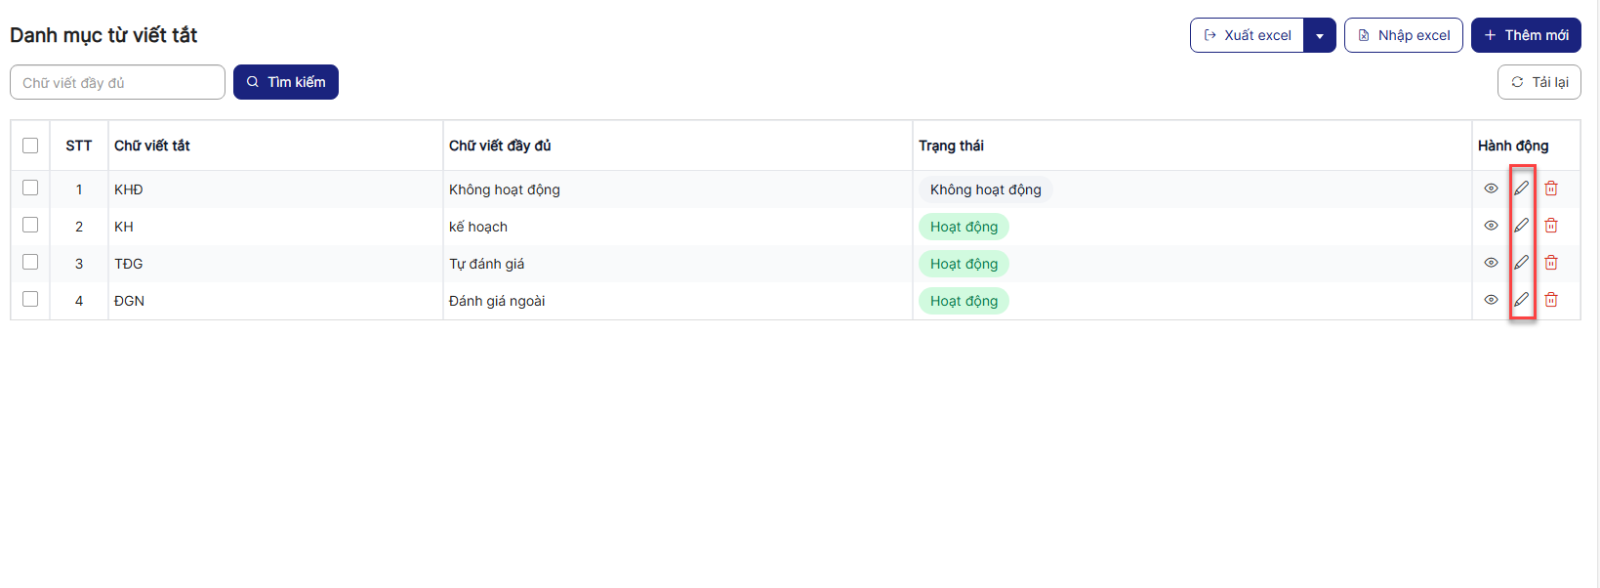View details via eye icon for TĐG row

(1491, 263)
